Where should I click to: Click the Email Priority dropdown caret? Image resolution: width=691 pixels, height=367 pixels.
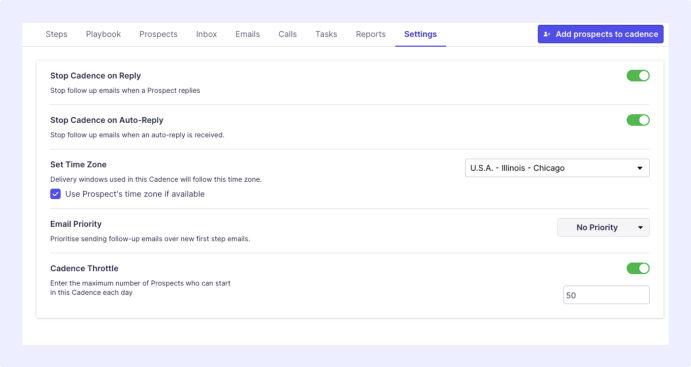(x=640, y=227)
